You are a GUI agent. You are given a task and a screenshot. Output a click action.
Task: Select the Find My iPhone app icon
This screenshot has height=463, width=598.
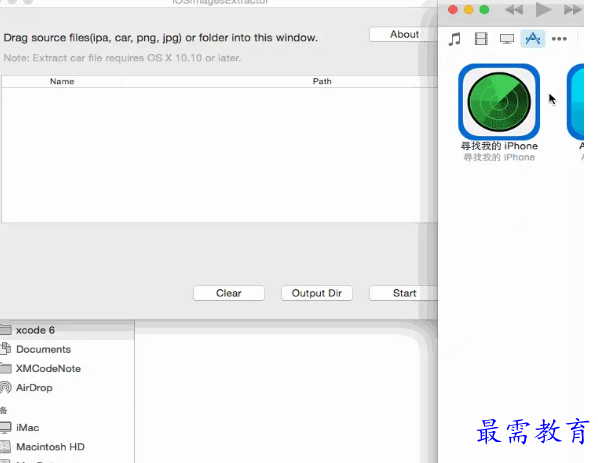click(x=499, y=102)
